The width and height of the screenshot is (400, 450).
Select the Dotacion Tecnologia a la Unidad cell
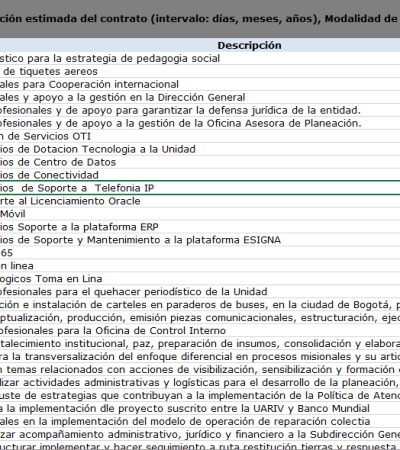point(200,149)
